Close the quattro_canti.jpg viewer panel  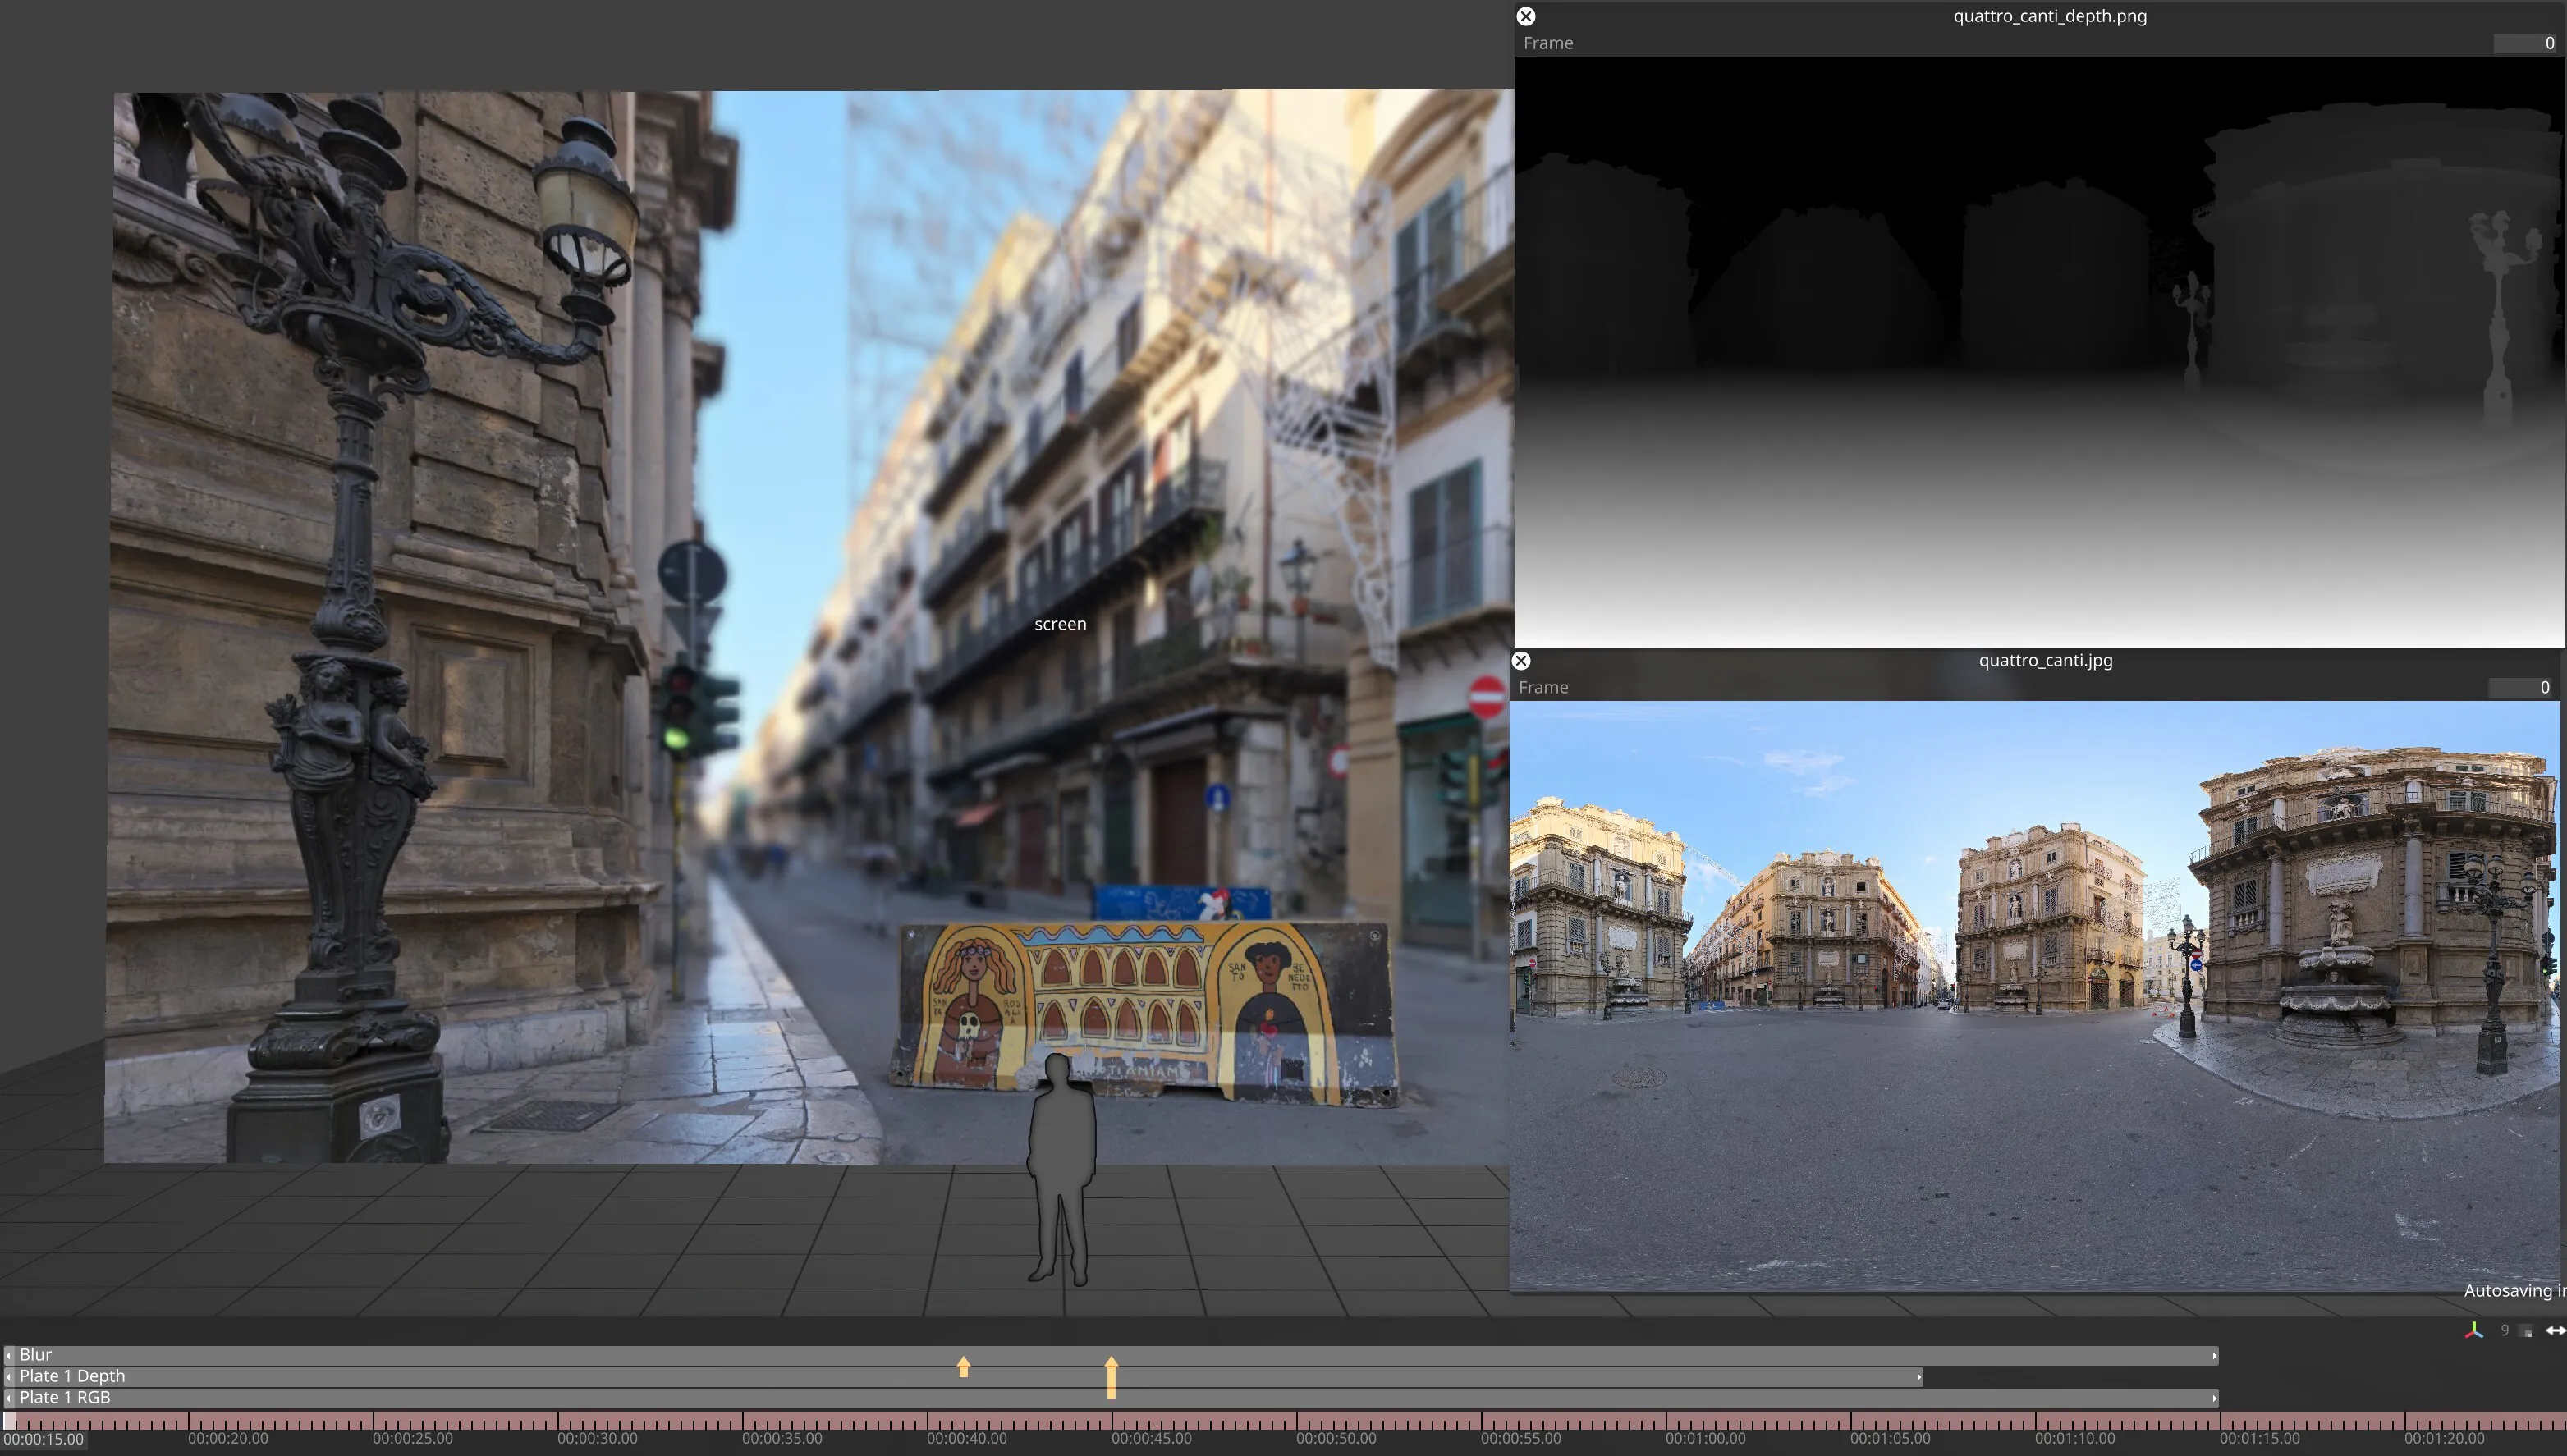(1520, 660)
